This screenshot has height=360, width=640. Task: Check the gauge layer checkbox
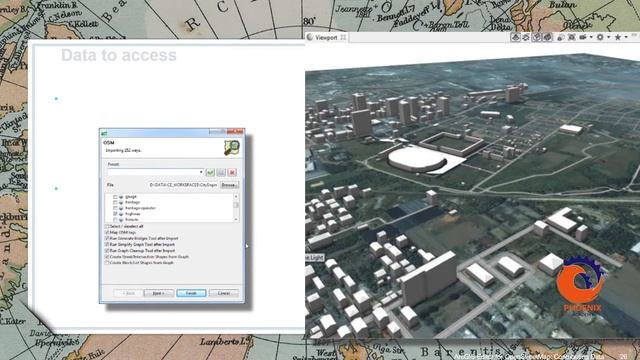115,197
